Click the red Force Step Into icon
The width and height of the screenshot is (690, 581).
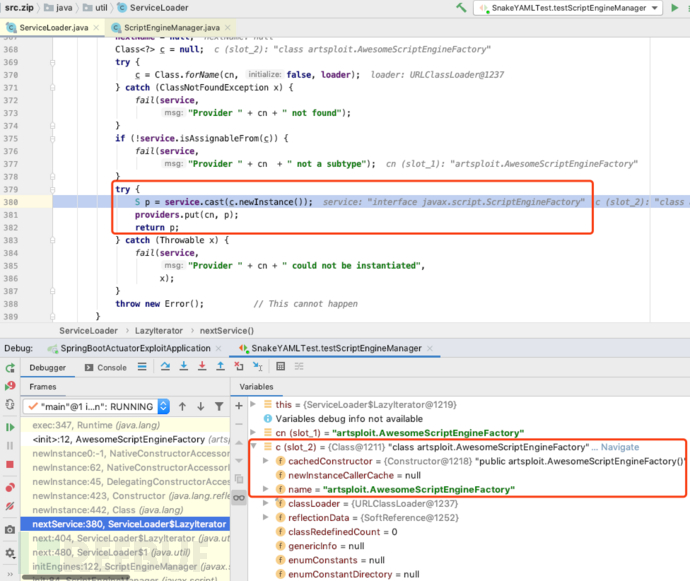202,366
